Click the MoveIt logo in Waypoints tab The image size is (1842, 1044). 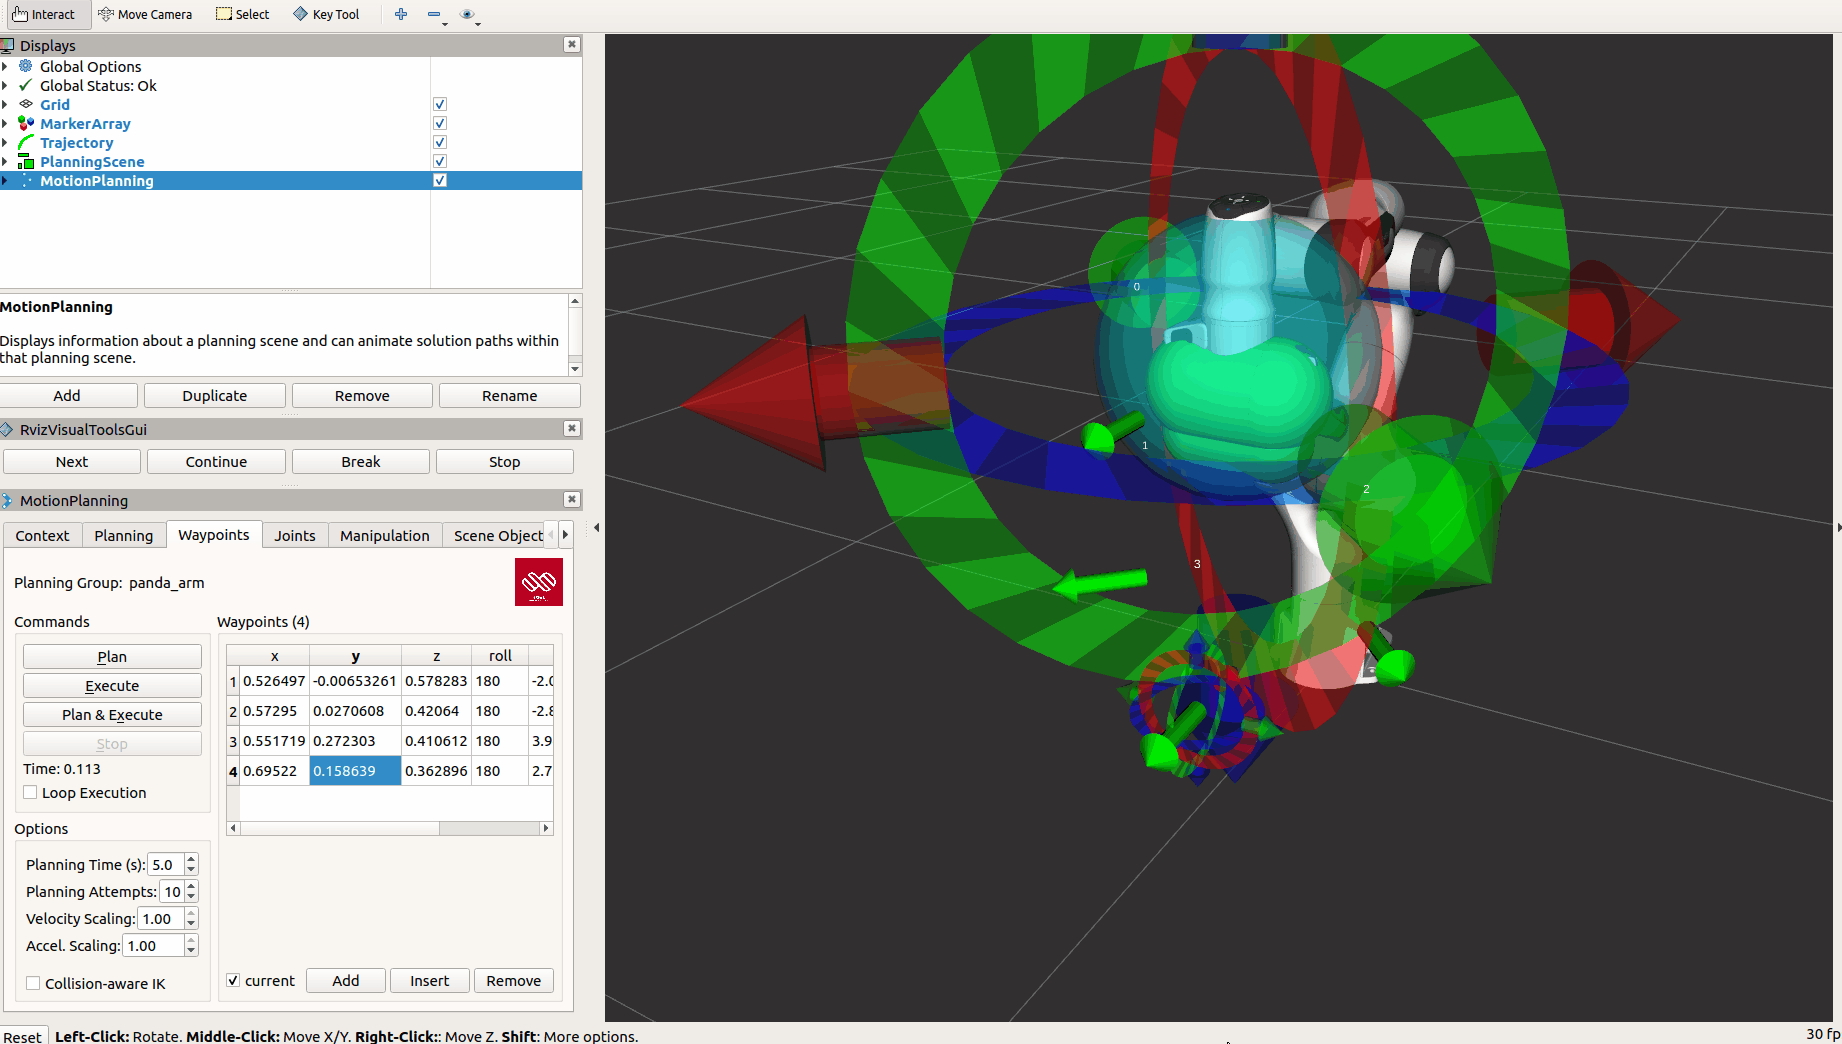[539, 582]
